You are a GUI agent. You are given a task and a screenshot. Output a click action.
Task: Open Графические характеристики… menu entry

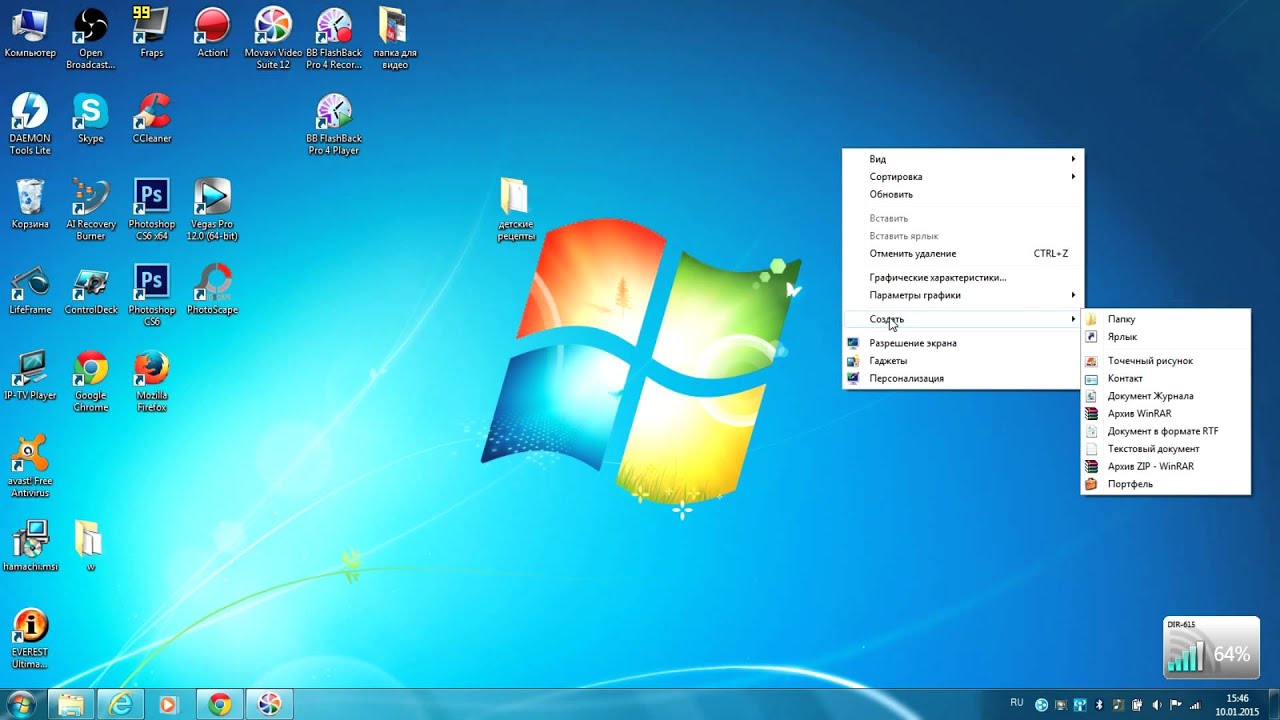click(x=963, y=278)
